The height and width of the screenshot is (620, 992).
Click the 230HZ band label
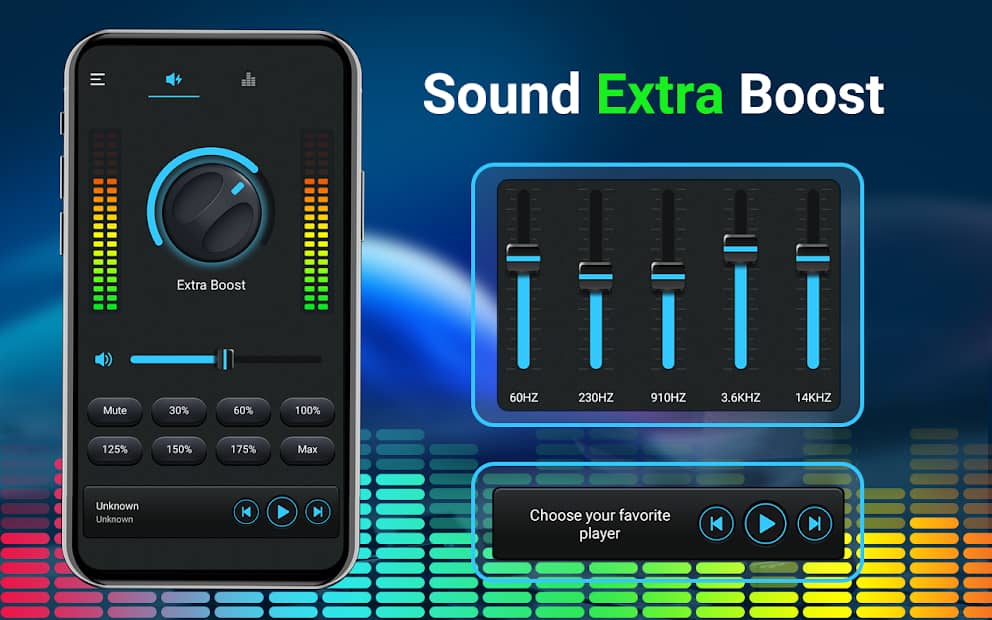point(596,398)
